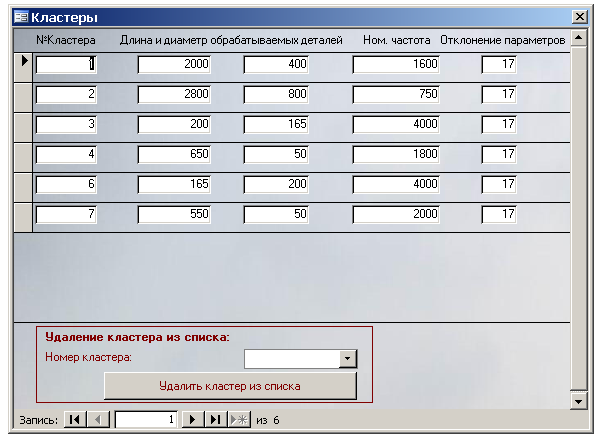
Task: Select record row of cluster 2
Action: click(x=23, y=97)
